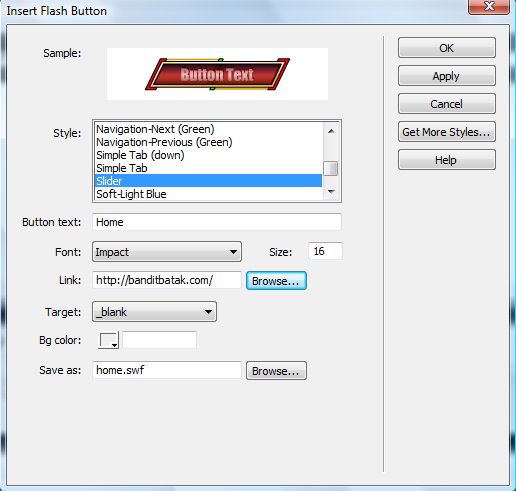Browse for a link target next to Link field
This screenshot has width=516, height=491.
point(276,281)
